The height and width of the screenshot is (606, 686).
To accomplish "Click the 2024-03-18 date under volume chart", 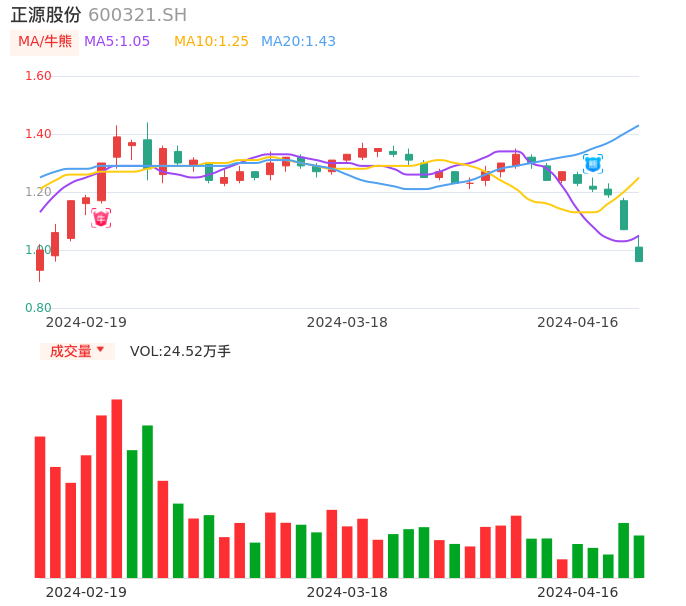I will (347, 592).
